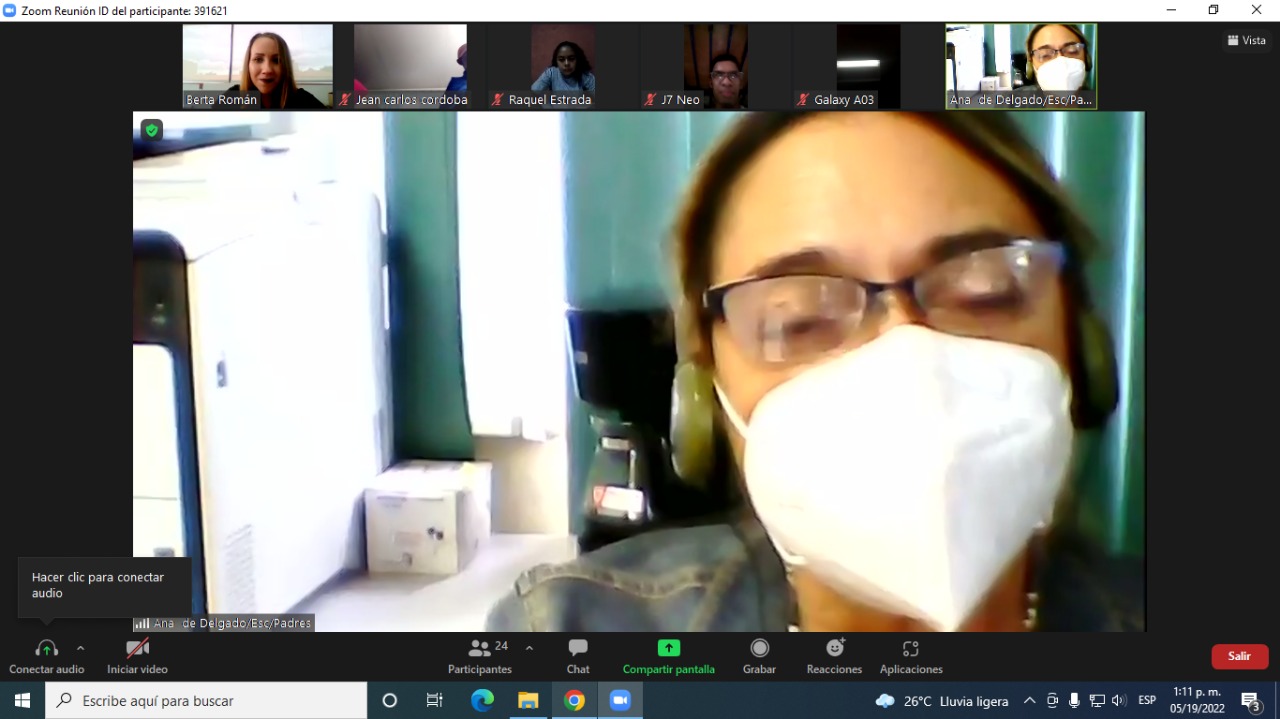The width and height of the screenshot is (1280, 719).
Task: Click the Compartir pantalla icon
Action: [669, 648]
